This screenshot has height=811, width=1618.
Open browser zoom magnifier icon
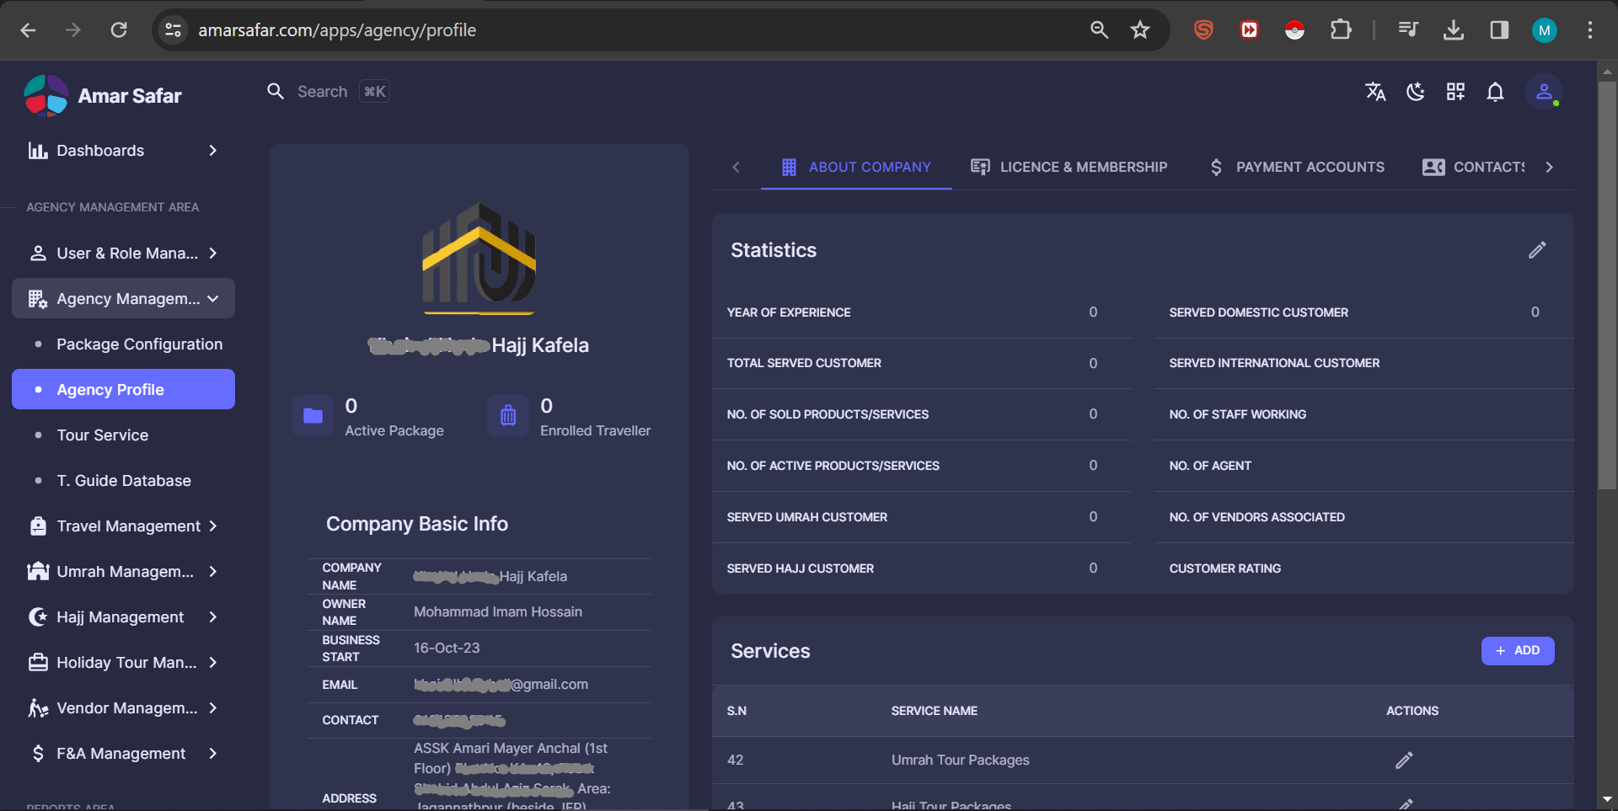click(1099, 30)
